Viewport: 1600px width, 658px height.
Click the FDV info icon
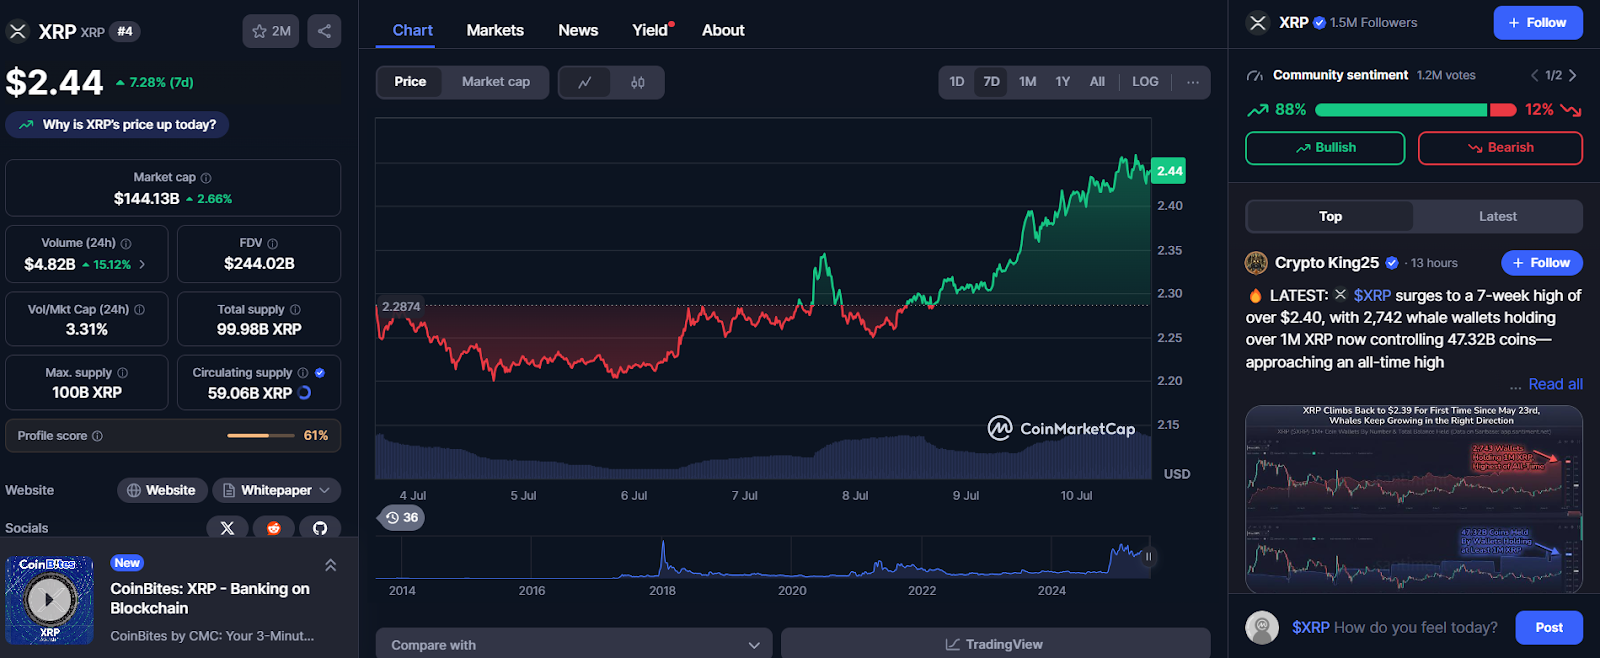[273, 243]
